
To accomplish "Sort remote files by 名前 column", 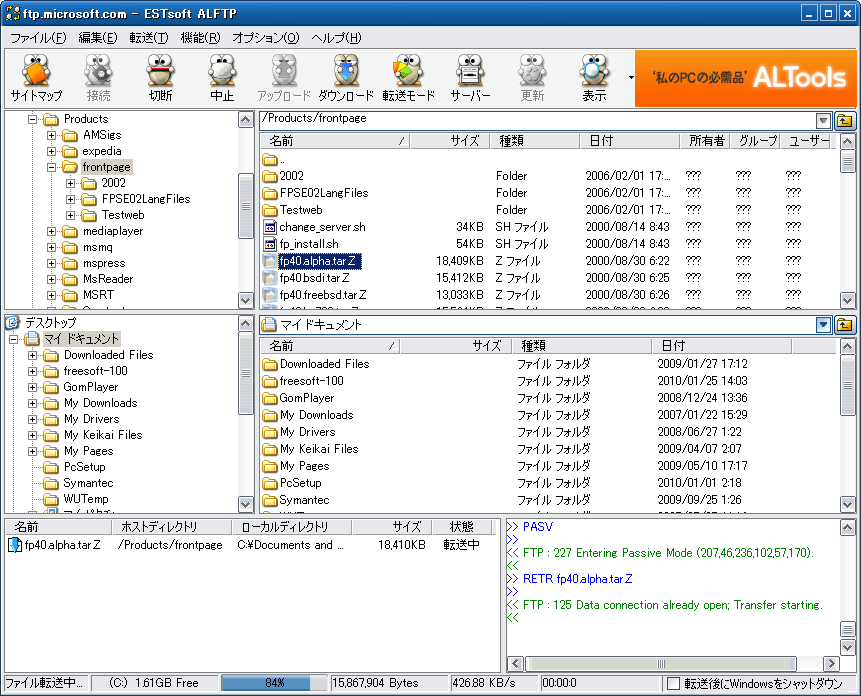I will pyautogui.click(x=335, y=141).
